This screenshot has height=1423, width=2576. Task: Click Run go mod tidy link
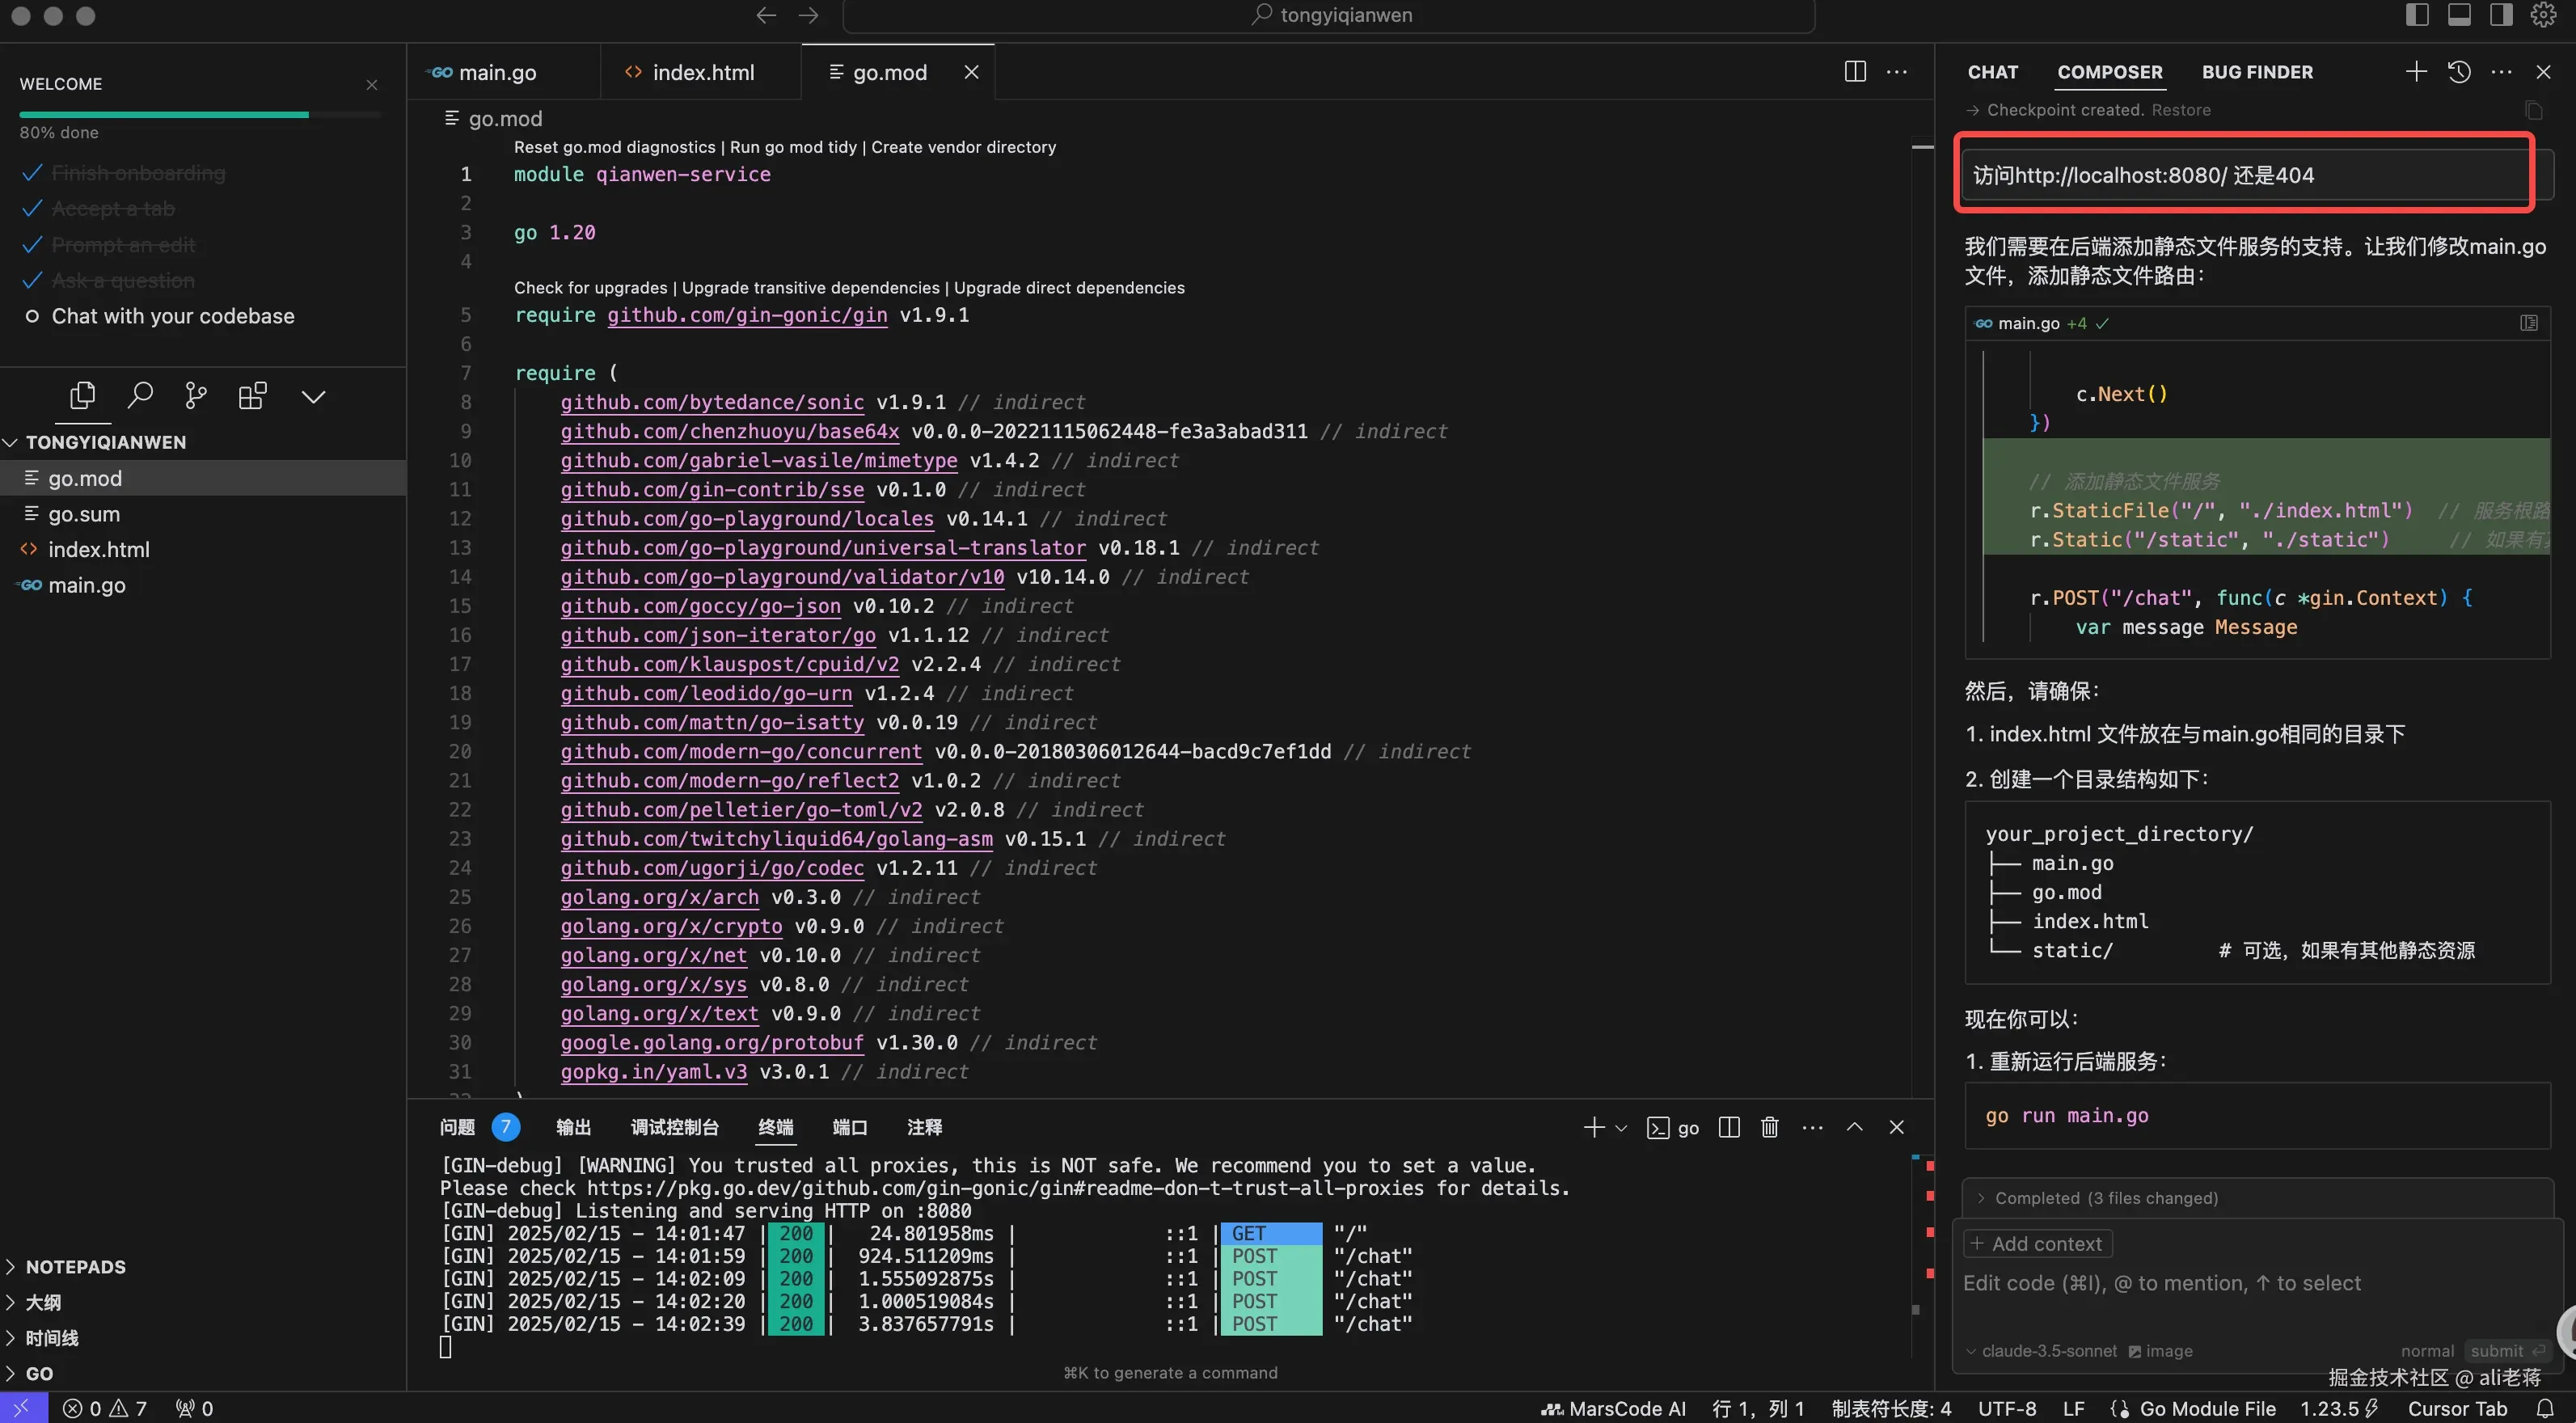pyautogui.click(x=794, y=147)
